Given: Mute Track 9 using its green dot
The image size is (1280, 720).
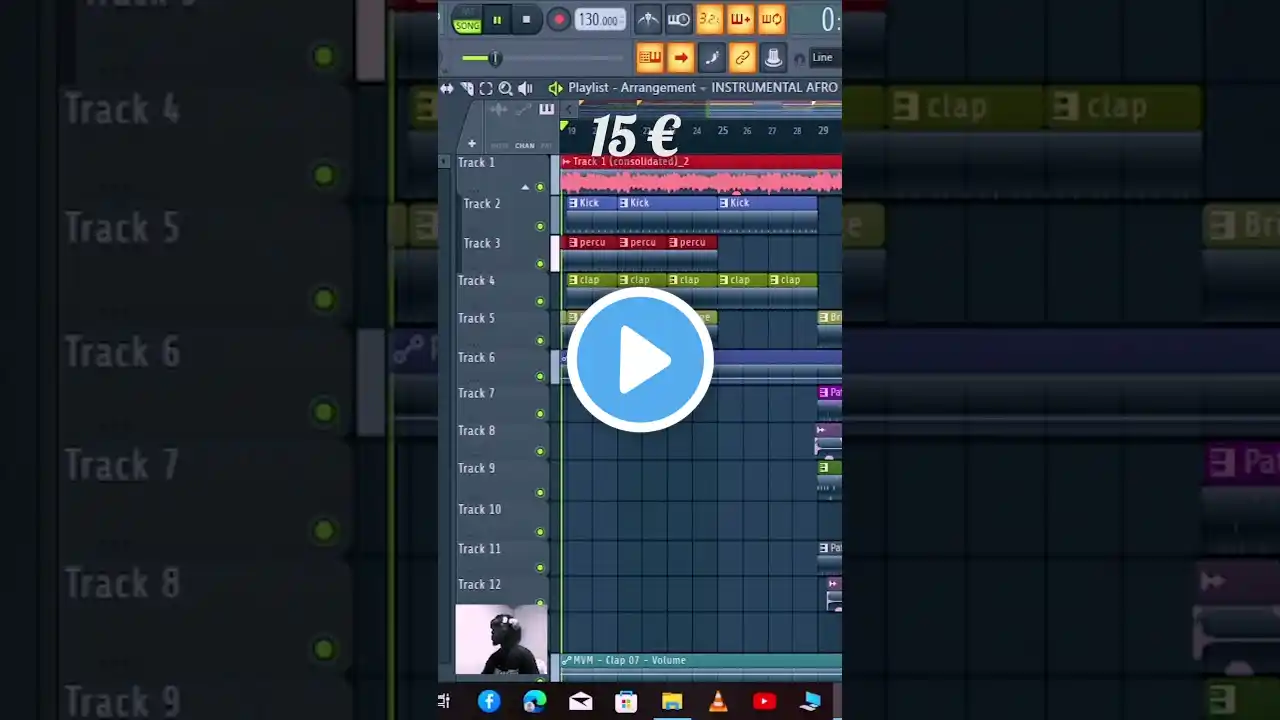Looking at the screenshot, I should (540, 492).
